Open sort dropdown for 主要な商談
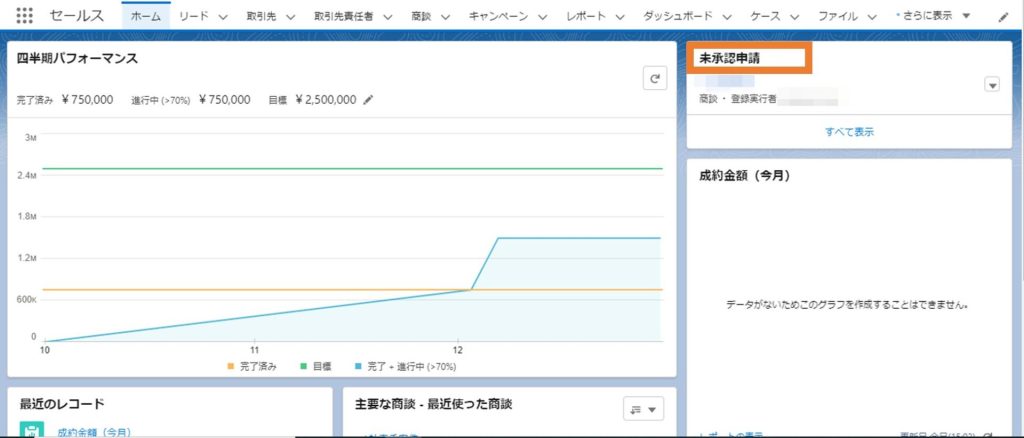Image resolution: width=1024 pixels, height=438 pixels. [x=643, y=409]
